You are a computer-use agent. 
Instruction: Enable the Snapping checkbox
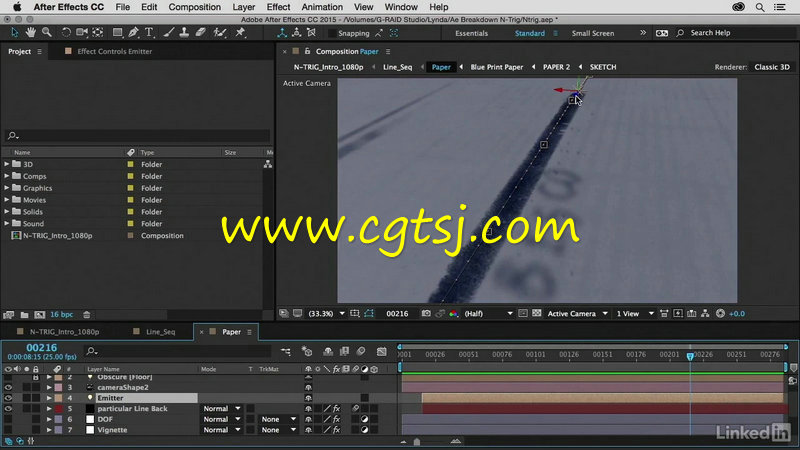point(333,33)
